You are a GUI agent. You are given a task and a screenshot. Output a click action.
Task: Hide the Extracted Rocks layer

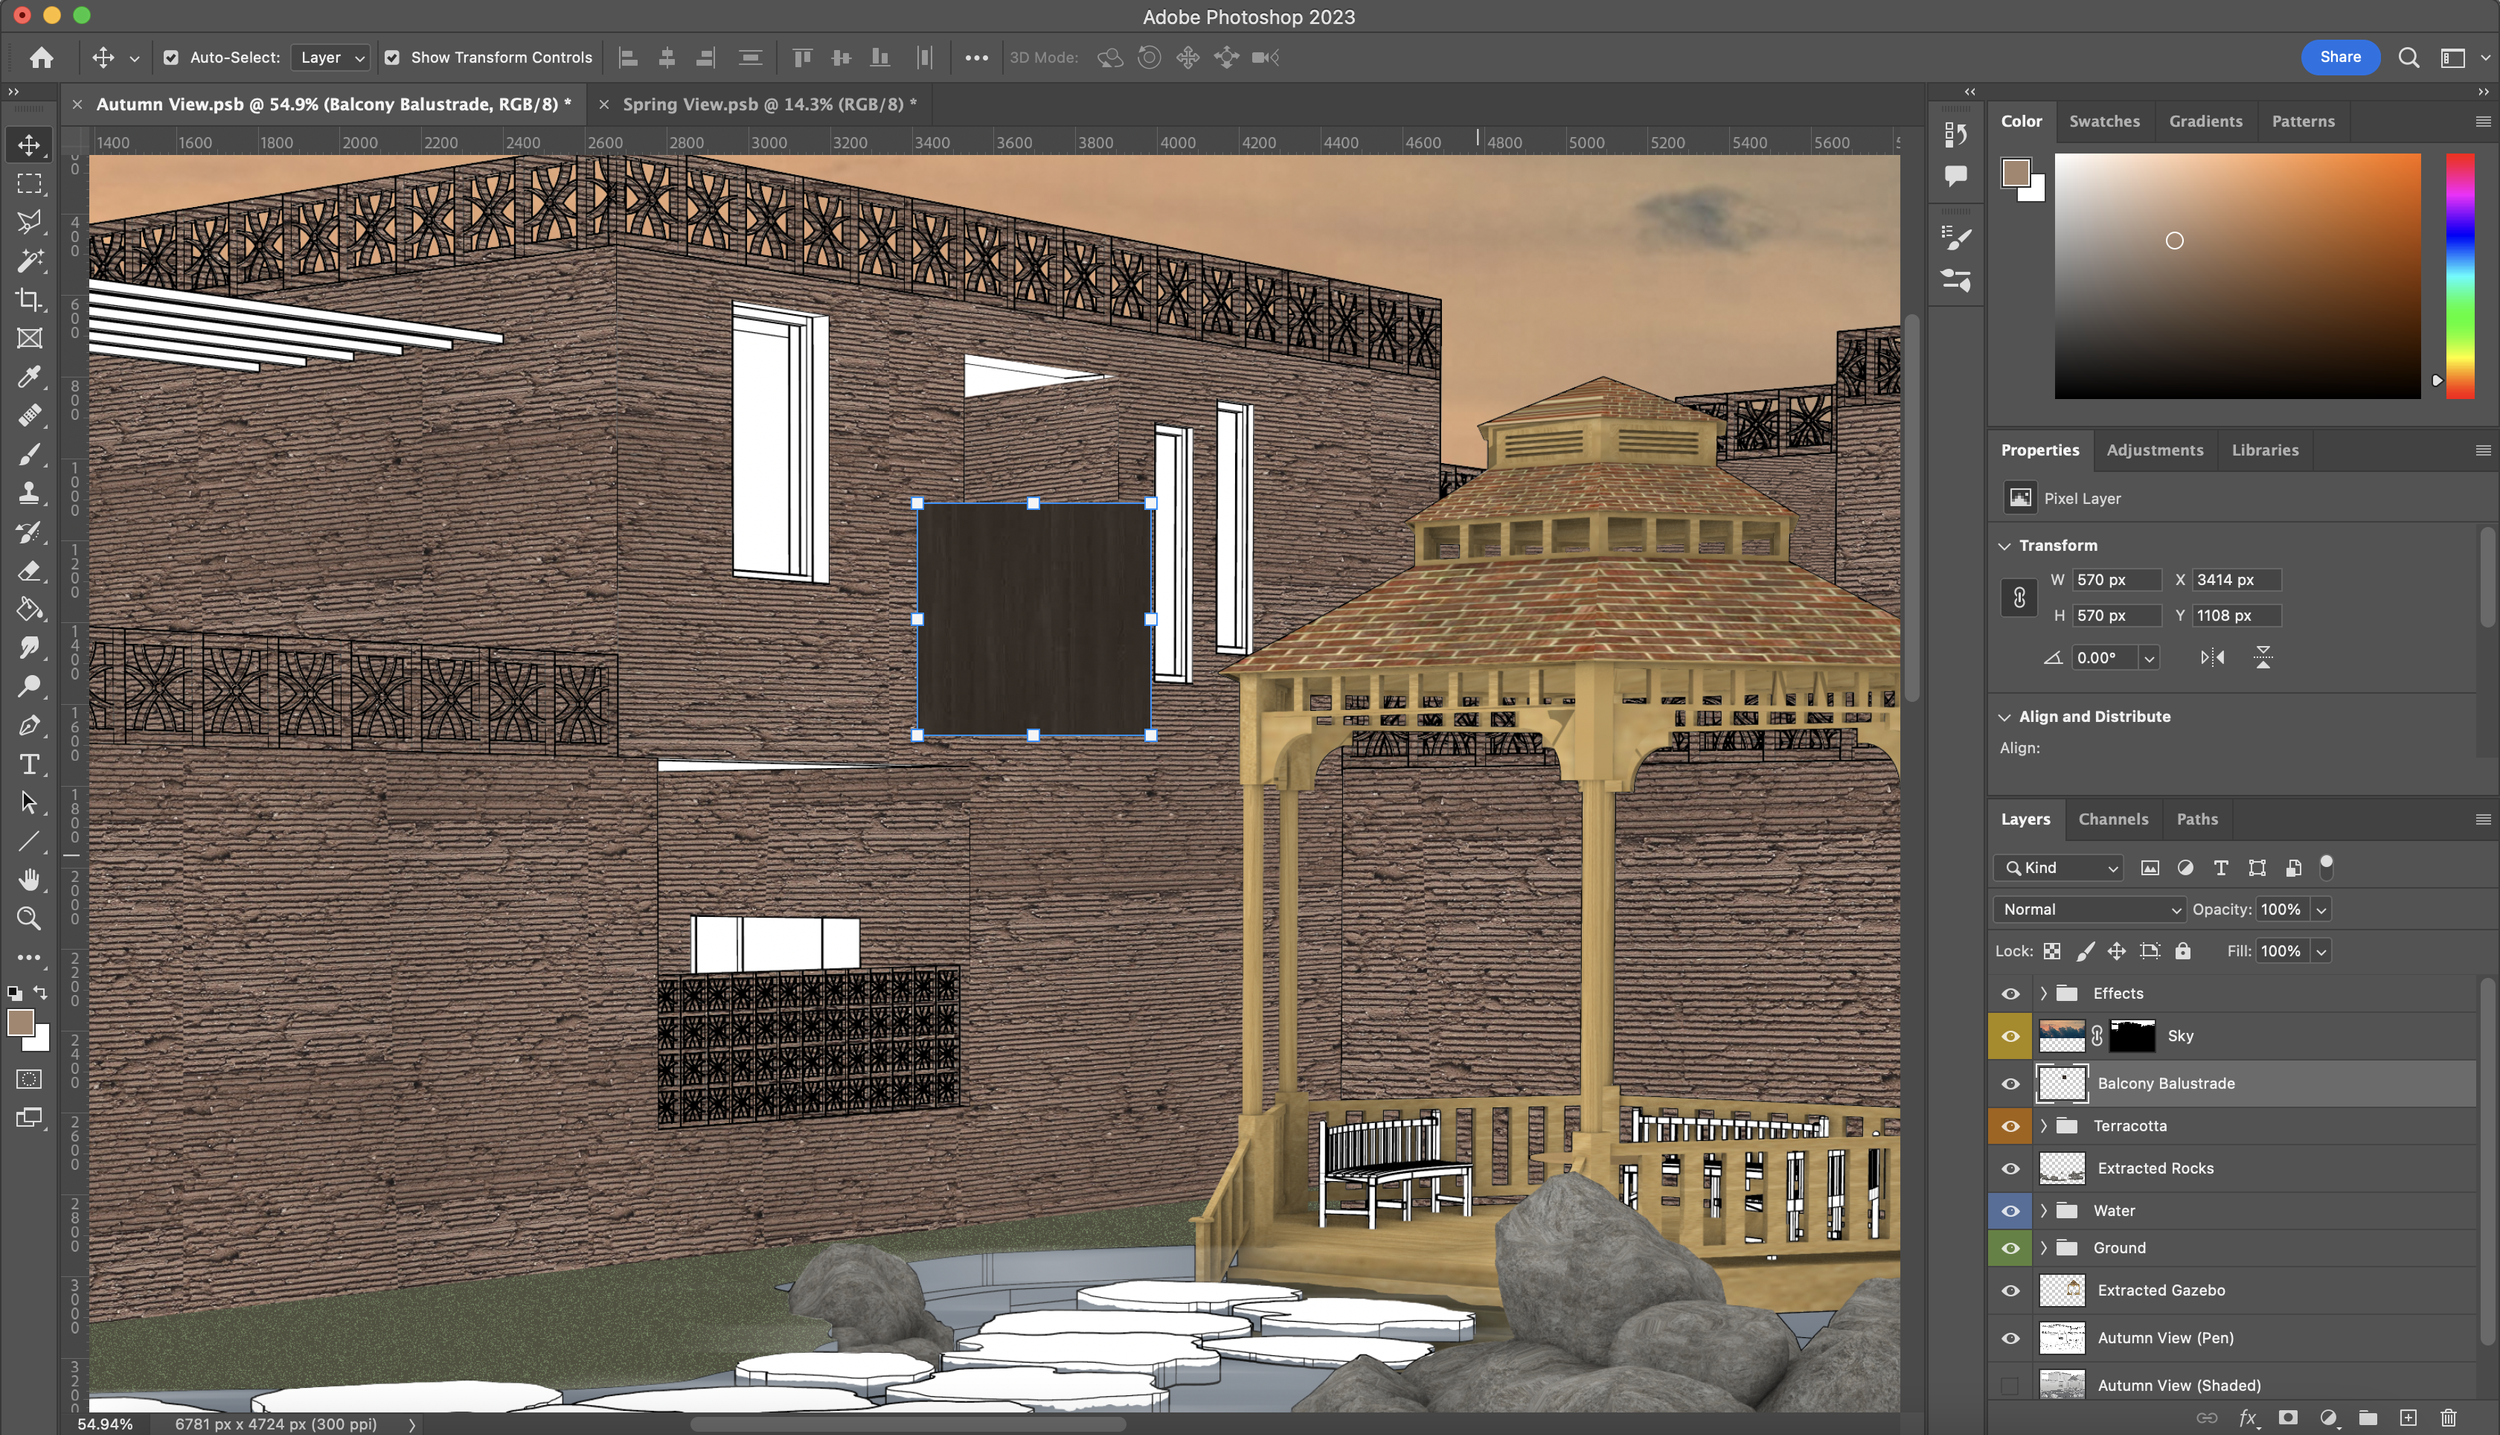point(2010,1168)
